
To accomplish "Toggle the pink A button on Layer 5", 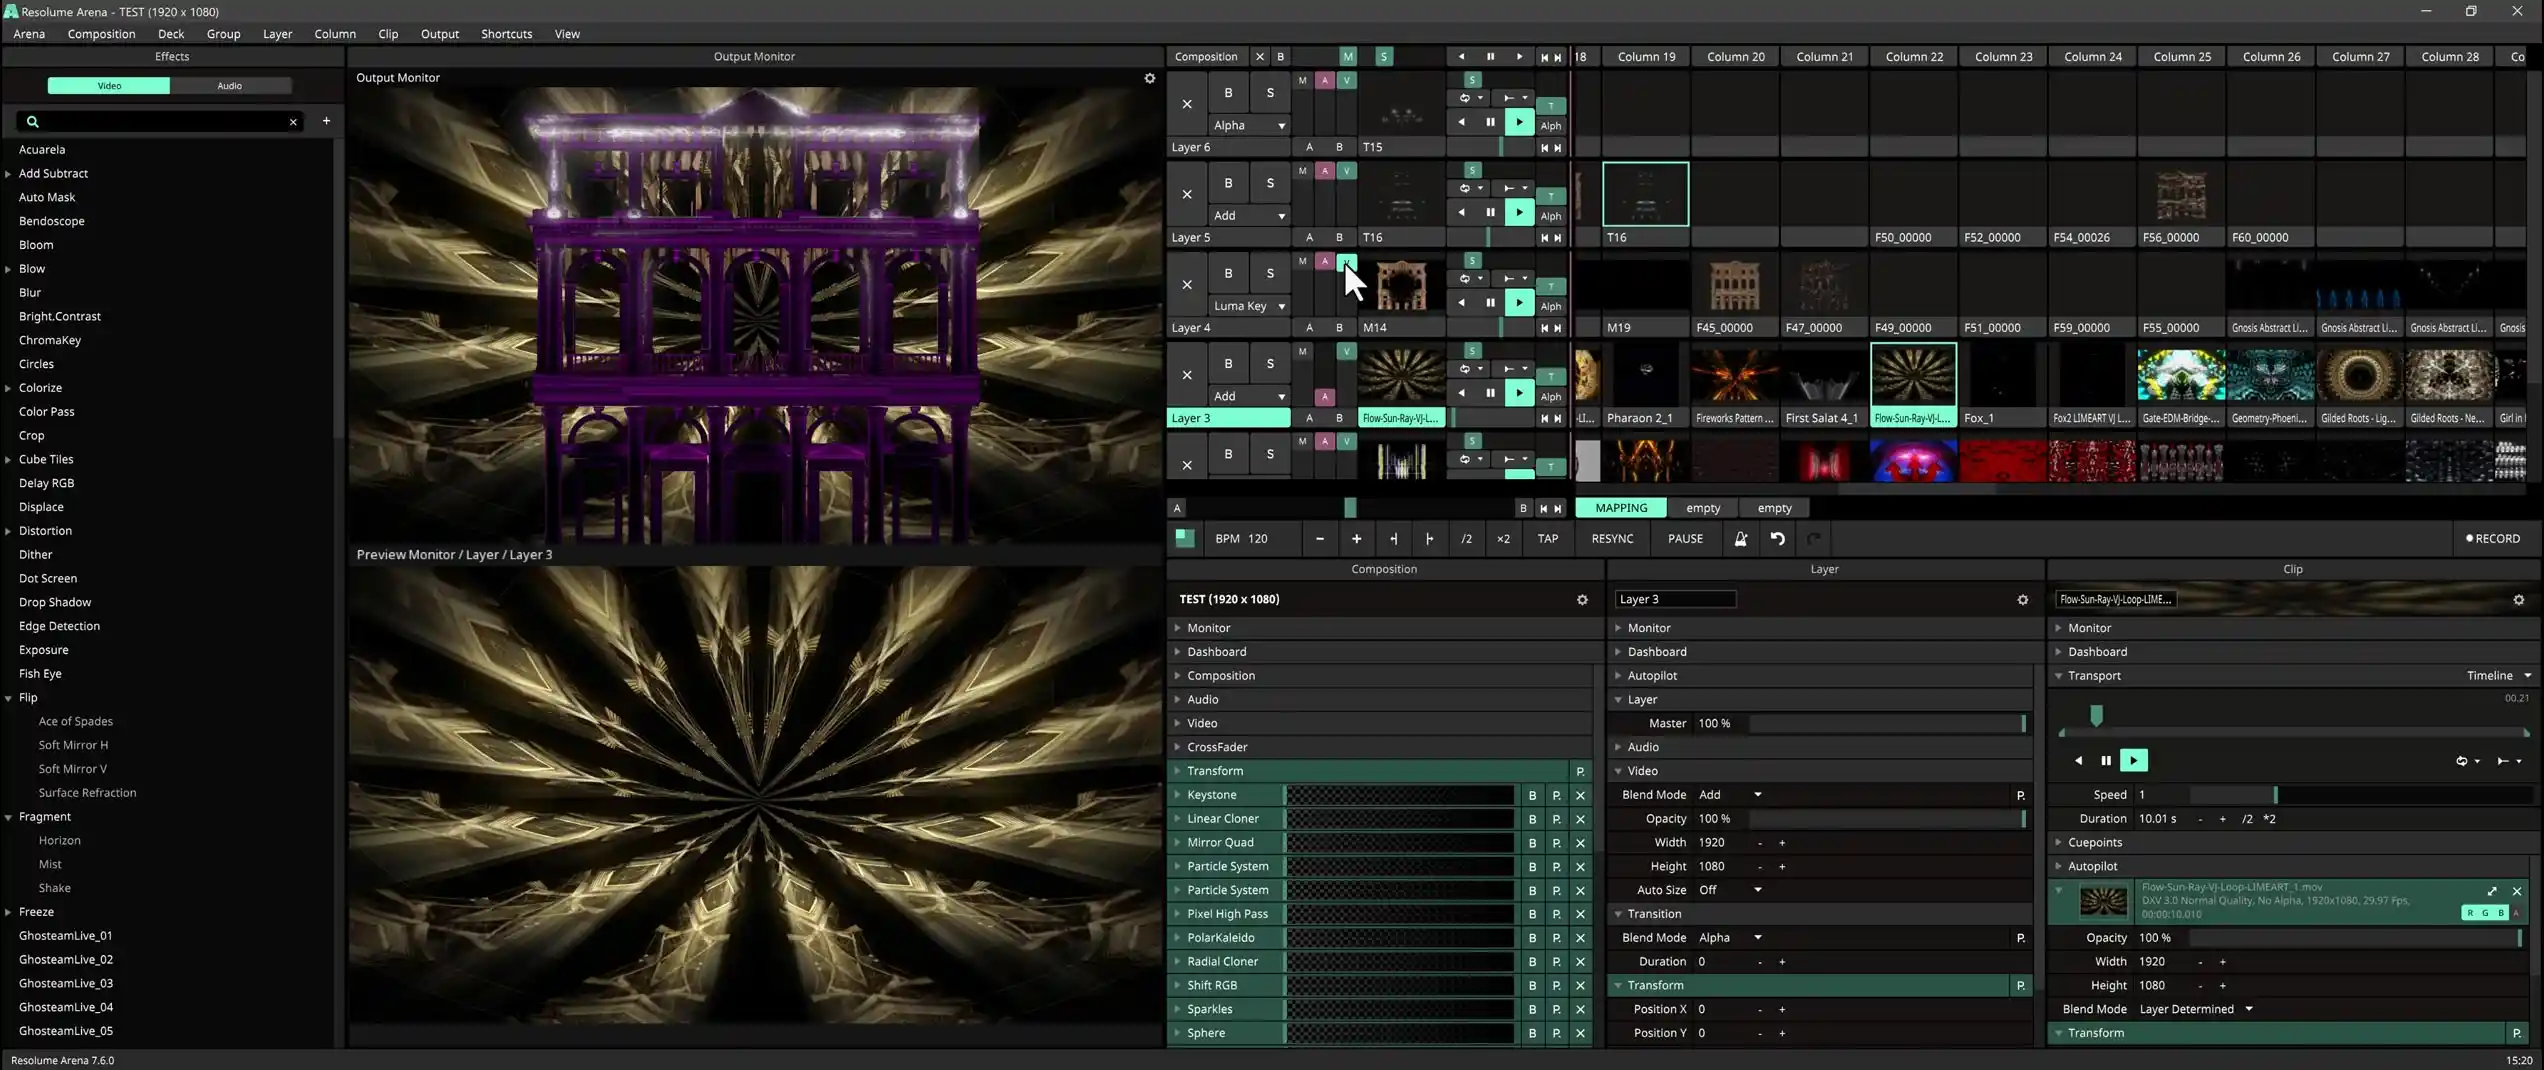I will [x=1325, y=171].
